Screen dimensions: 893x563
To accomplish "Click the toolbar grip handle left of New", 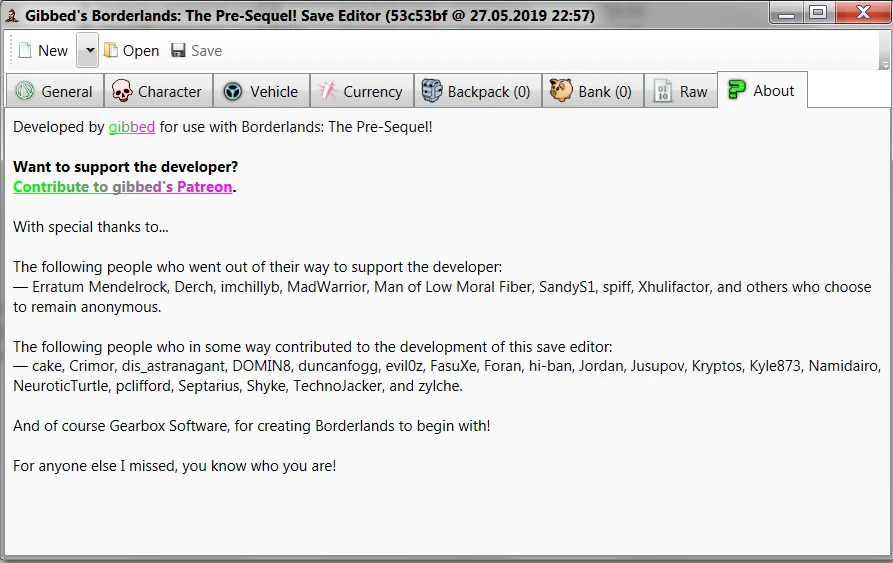I will point(10,51).
